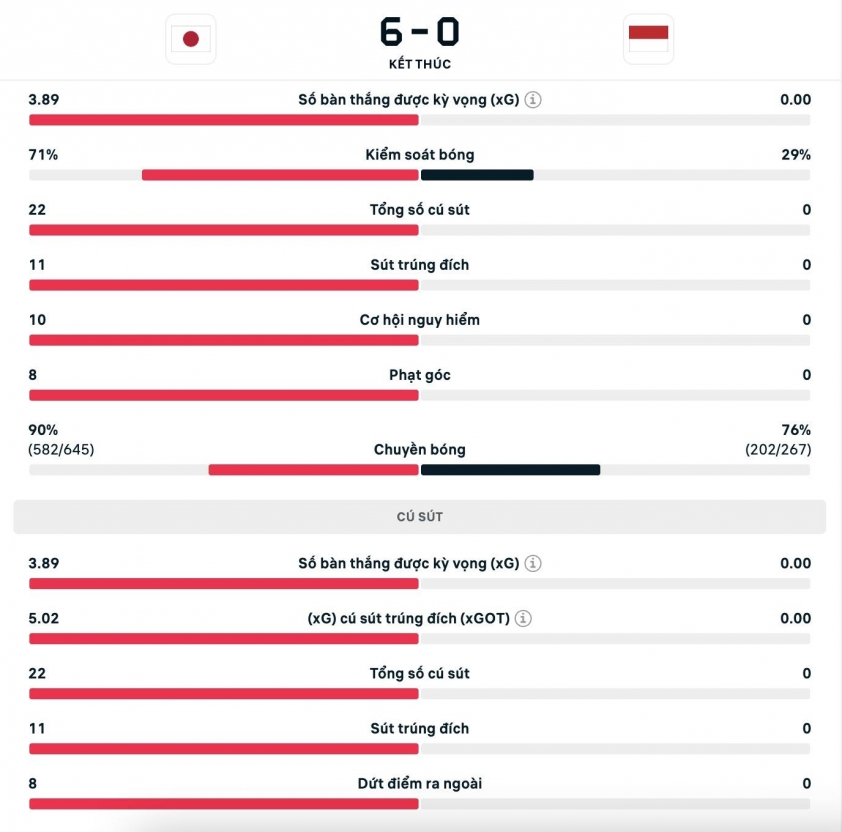Image resolution: width=842 pixels, height=832 pixels.
Task: Click the 6 - 0 match score
Action: click(419, 31)
